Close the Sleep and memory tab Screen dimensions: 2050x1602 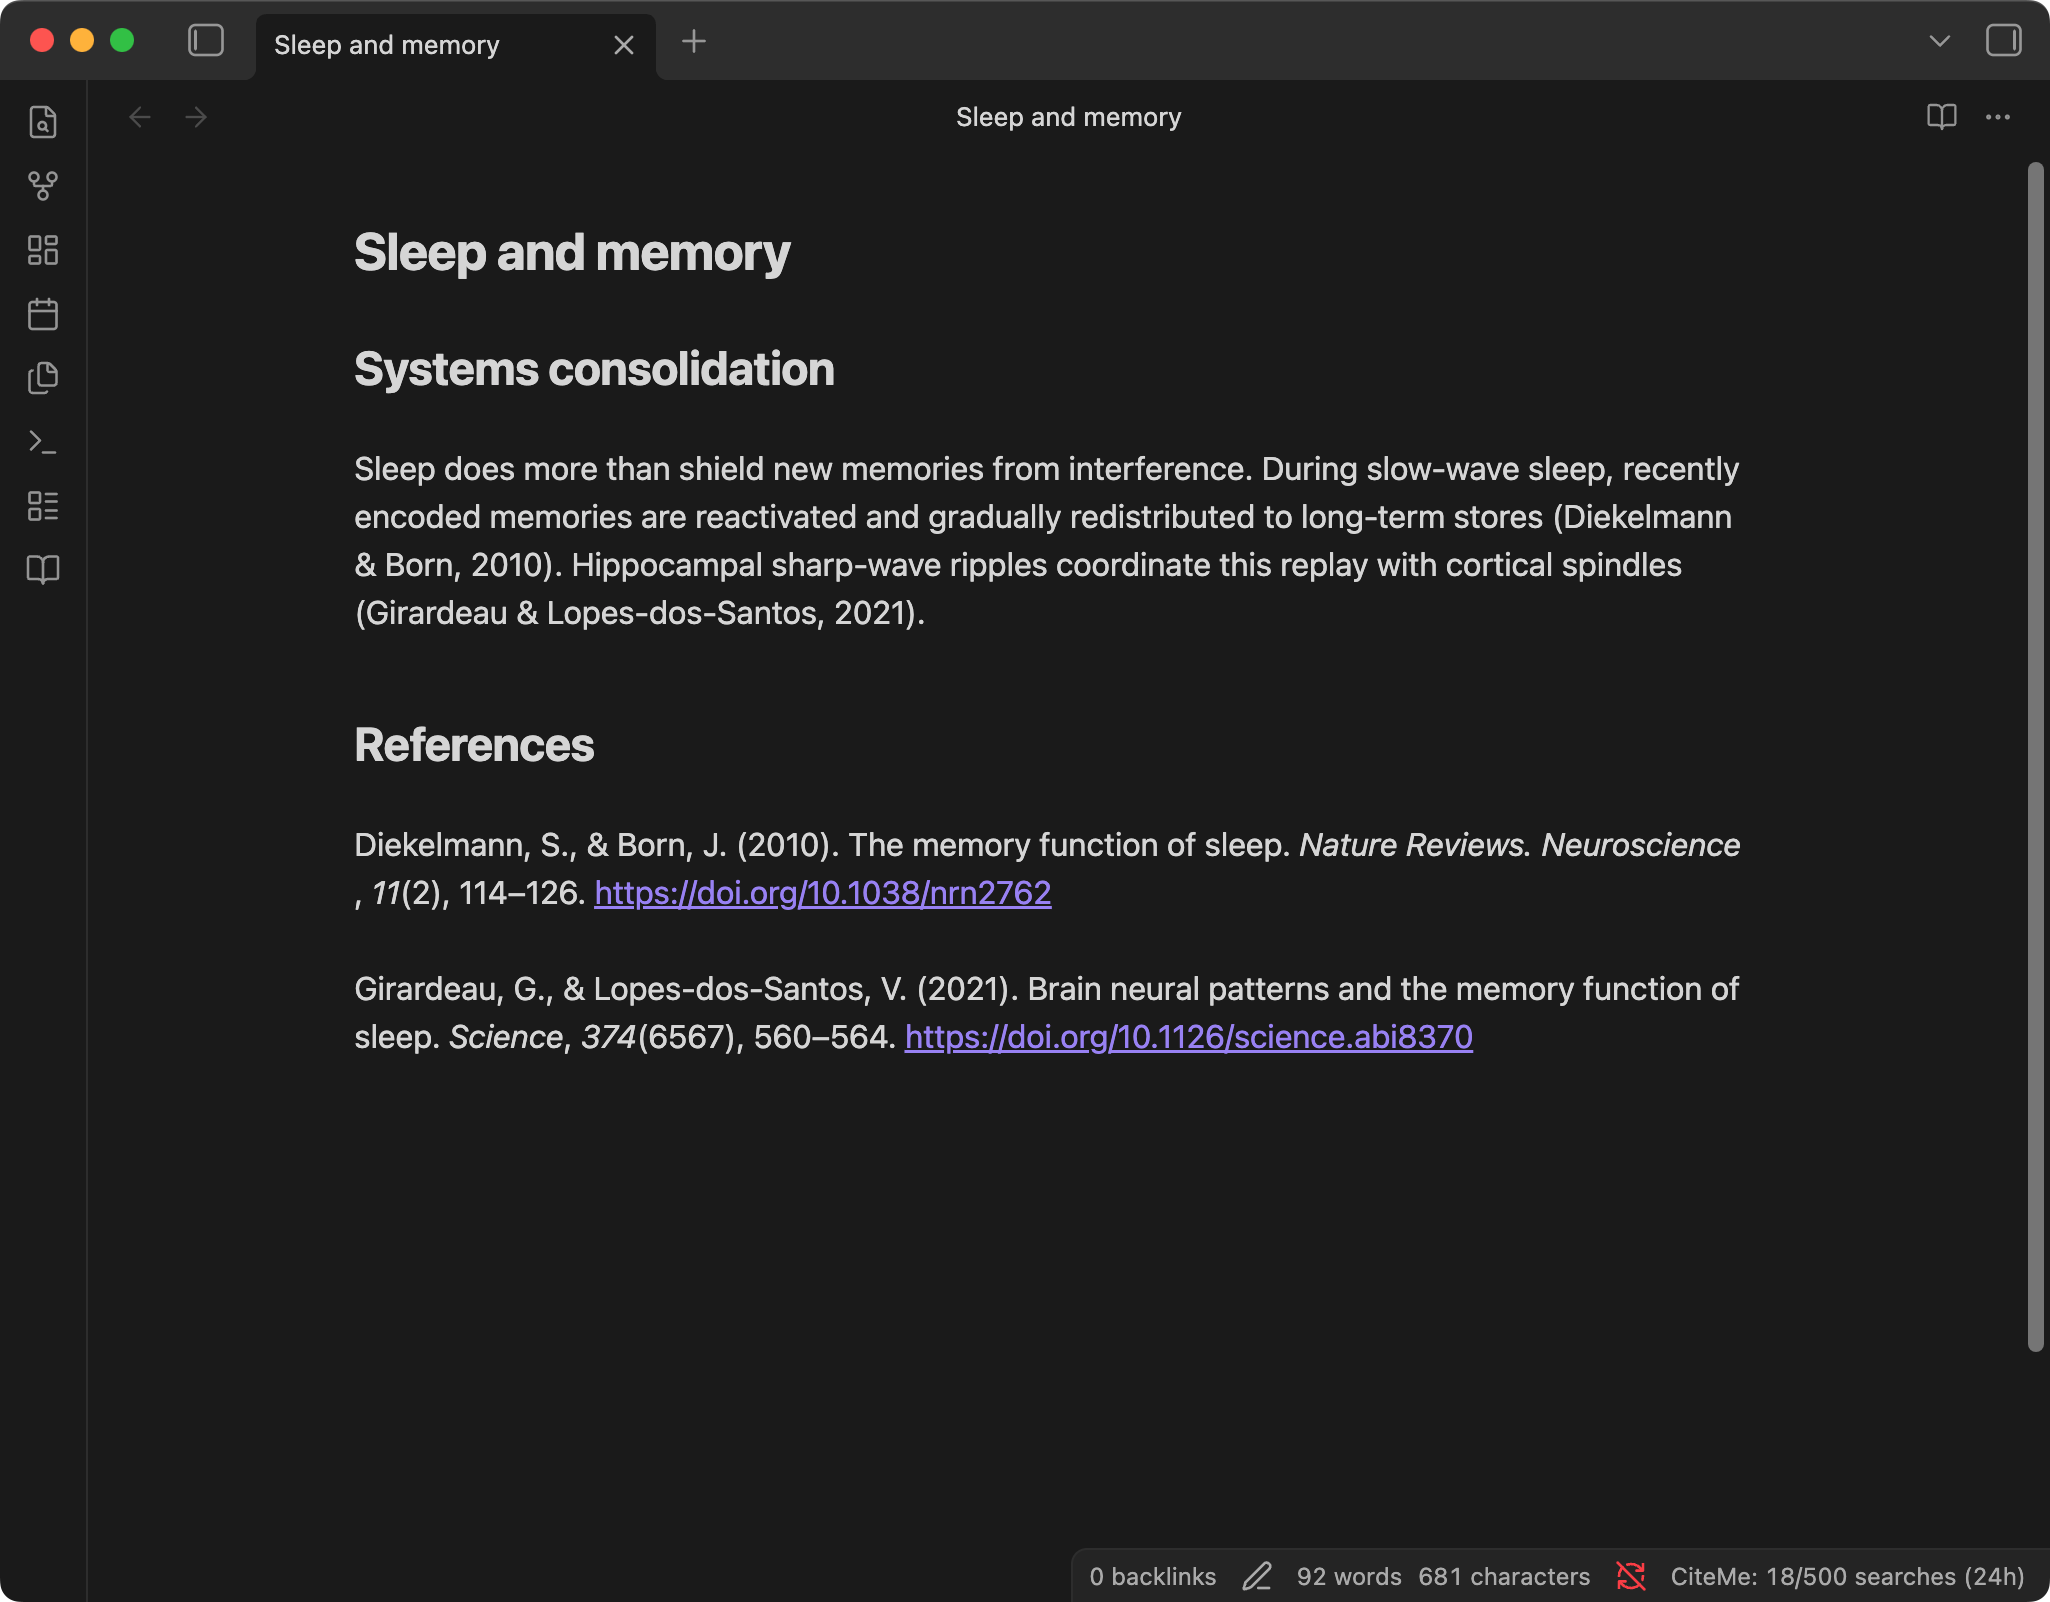click(x=624, y=45)
